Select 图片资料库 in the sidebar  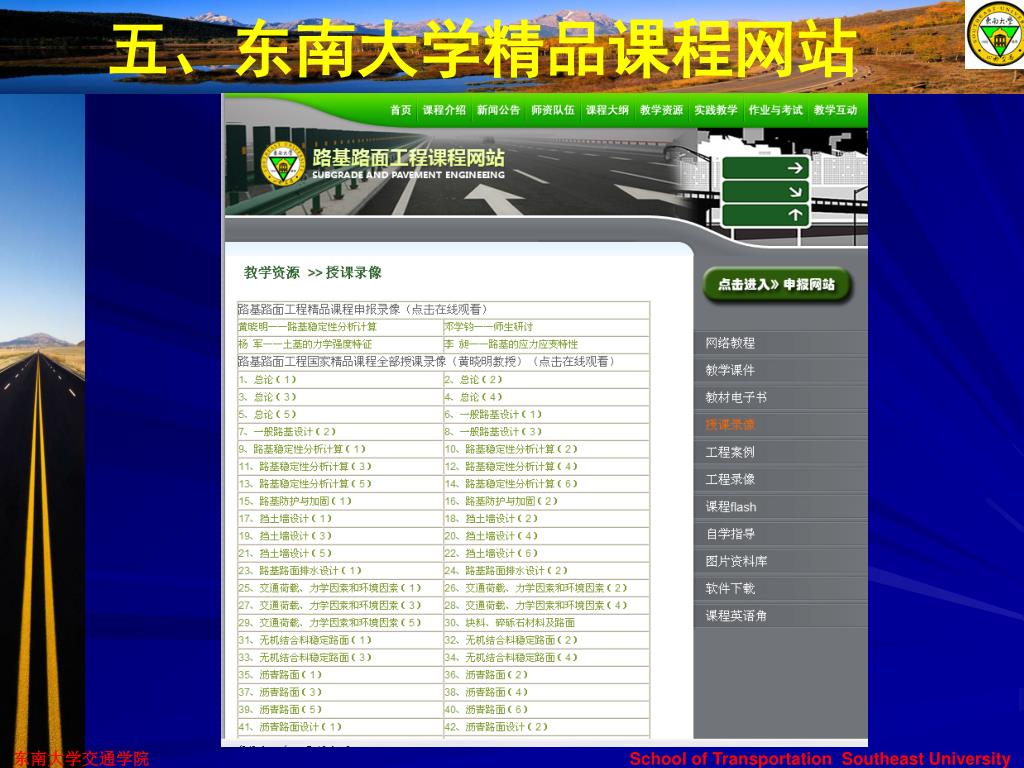pyautogui.click(x=736, y=561)
